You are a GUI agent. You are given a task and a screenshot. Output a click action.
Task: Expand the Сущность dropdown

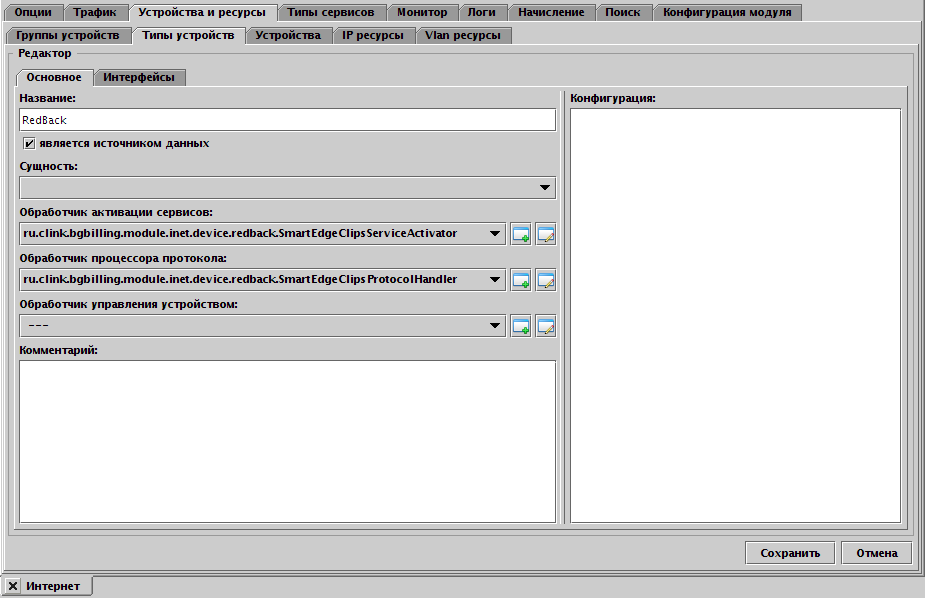click(545, 188)
